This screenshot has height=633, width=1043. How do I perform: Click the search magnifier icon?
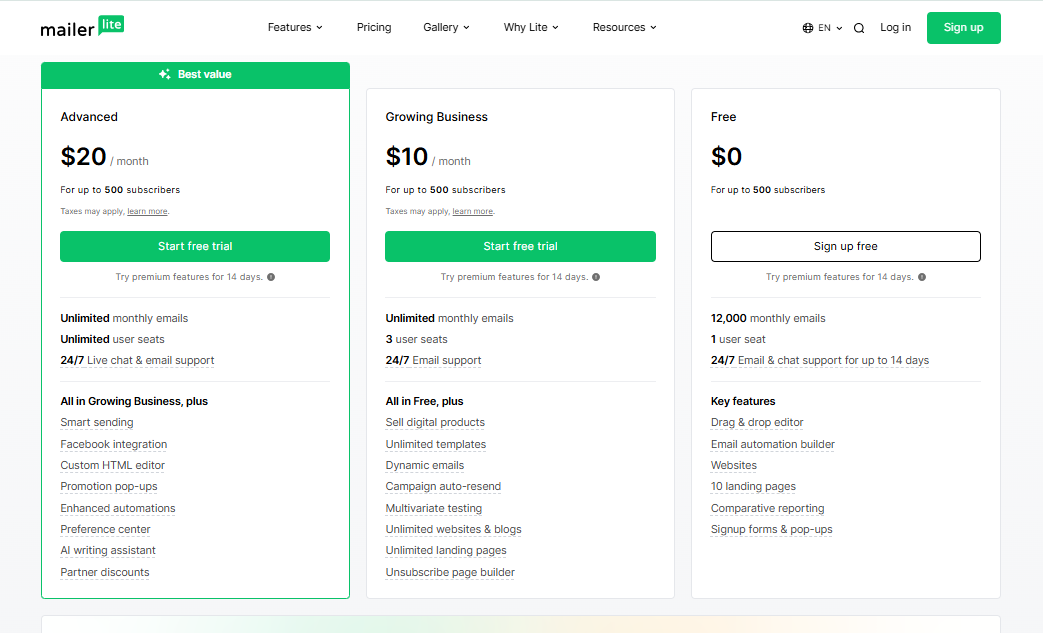(859, 28)
